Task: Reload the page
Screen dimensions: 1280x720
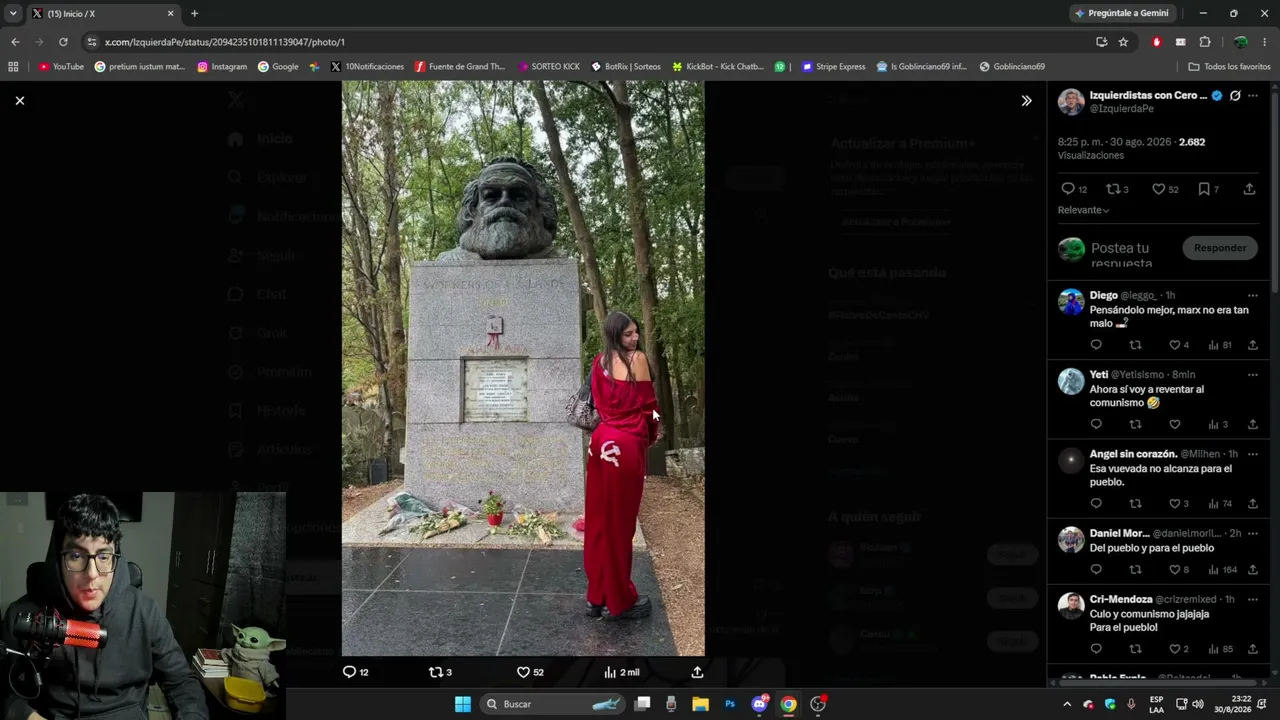Action: [x=63, y=42]
